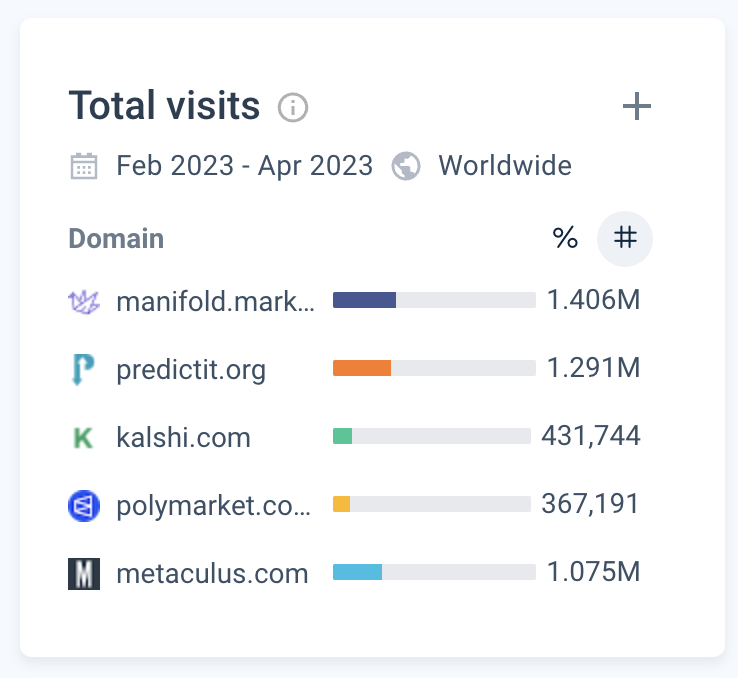
Task: Click the 1.406M visits value
Action: 594,300
